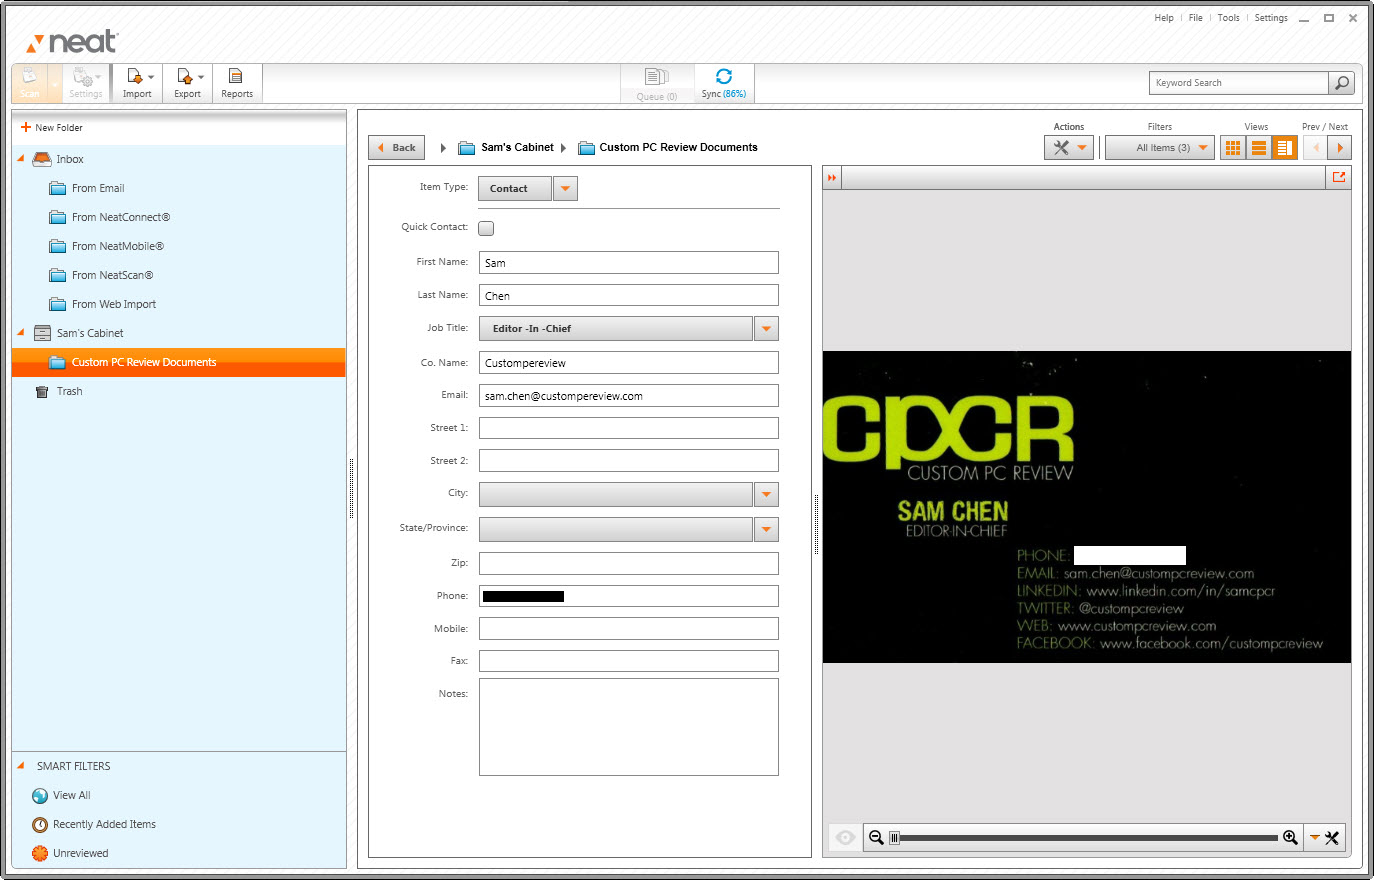Click the Zip field
The height and width of the screenshot is (880, 1374).
(629, 564)
